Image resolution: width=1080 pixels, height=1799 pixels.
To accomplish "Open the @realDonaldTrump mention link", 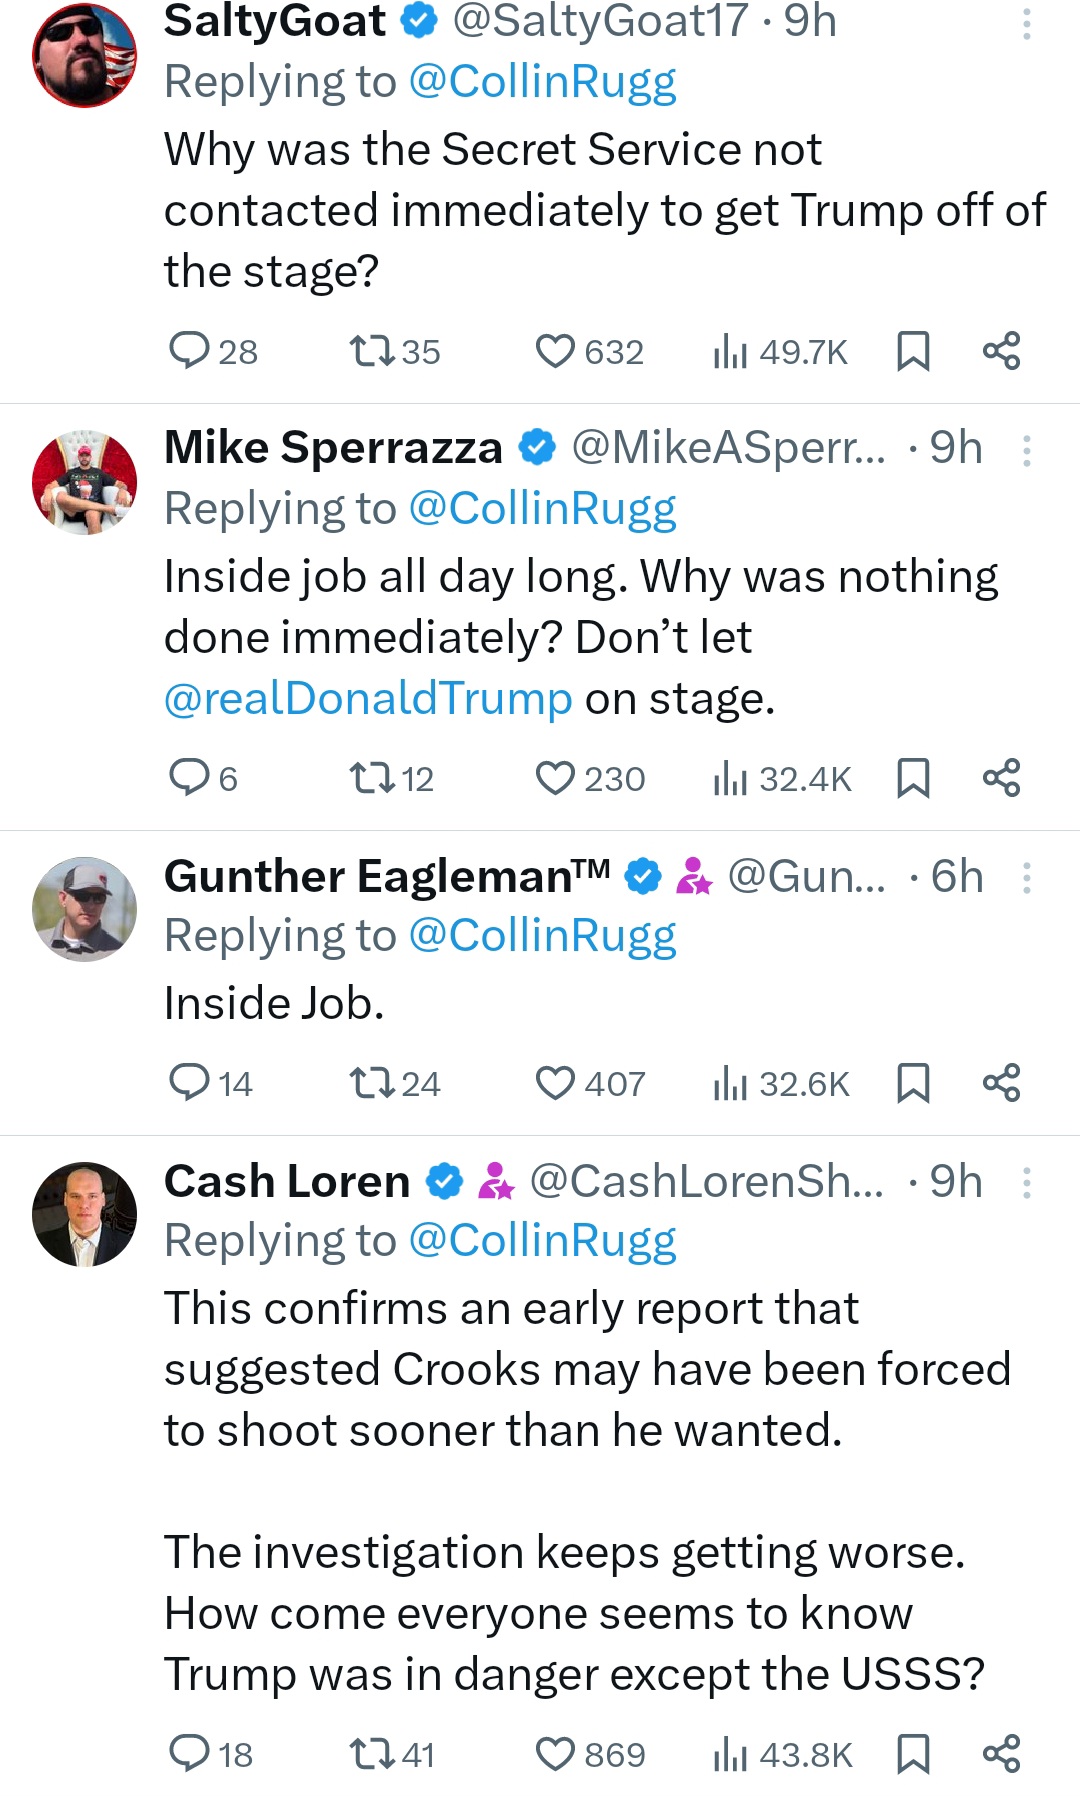I will coord(368,698).
